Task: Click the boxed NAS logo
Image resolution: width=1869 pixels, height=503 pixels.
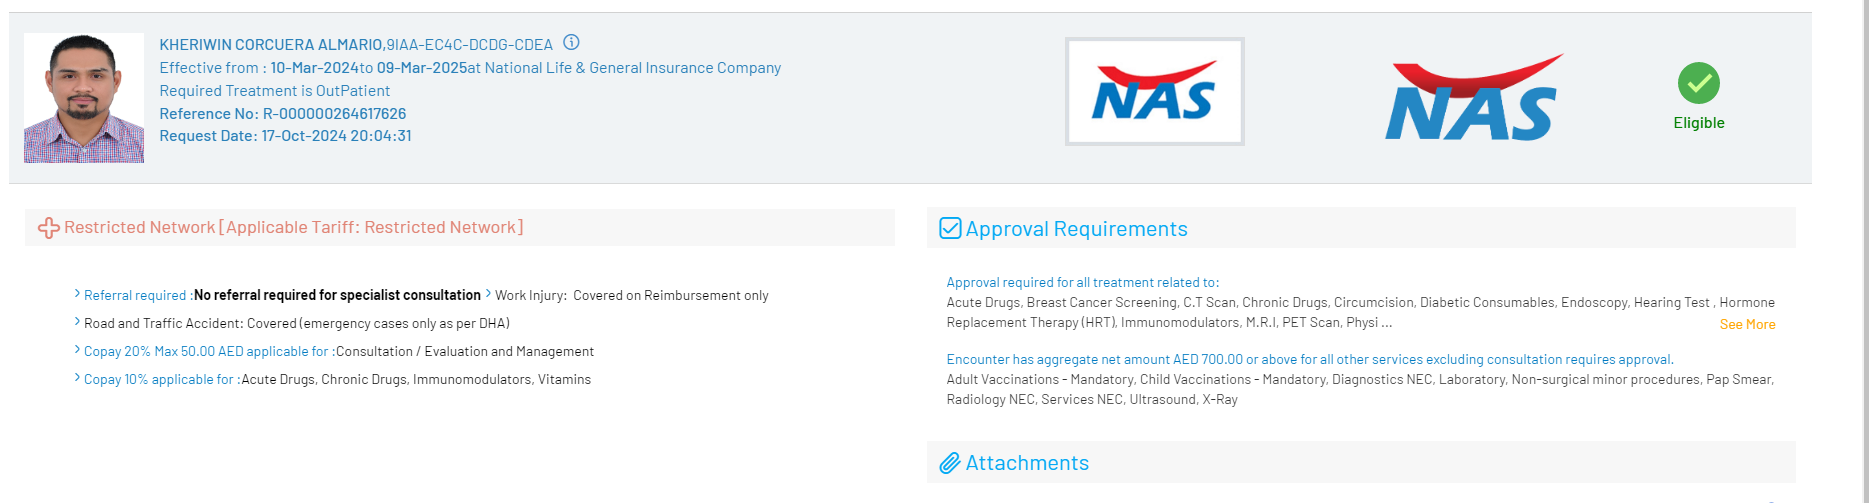Action: pos(1154,92)
